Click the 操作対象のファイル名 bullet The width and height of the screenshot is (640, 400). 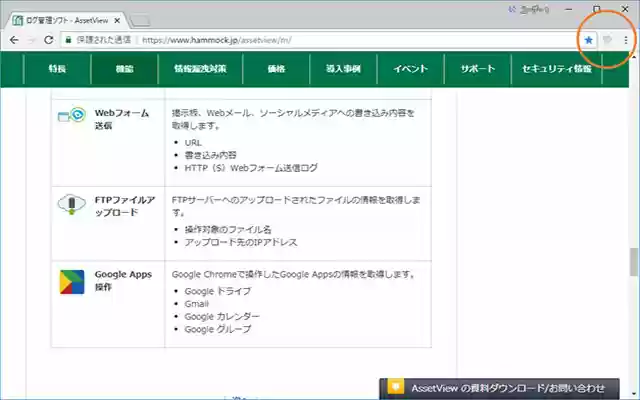tap(228, 229)
